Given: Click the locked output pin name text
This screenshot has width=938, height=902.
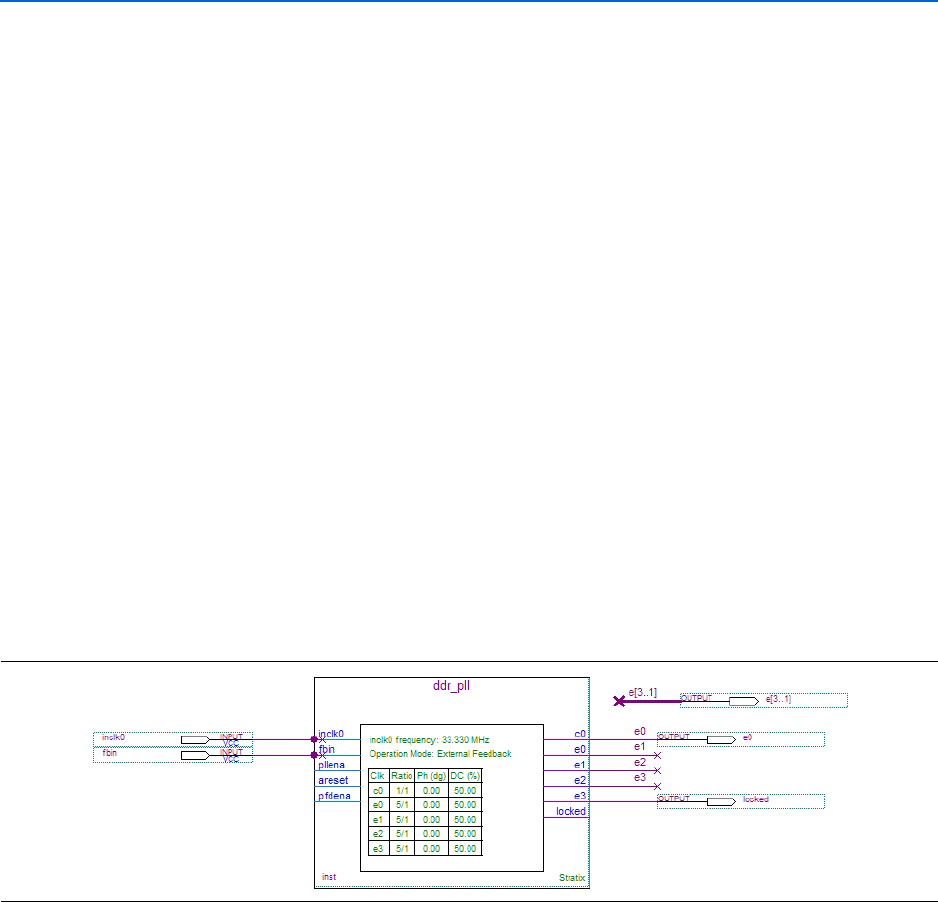Looking at the screenshot, I should [756, 799].
